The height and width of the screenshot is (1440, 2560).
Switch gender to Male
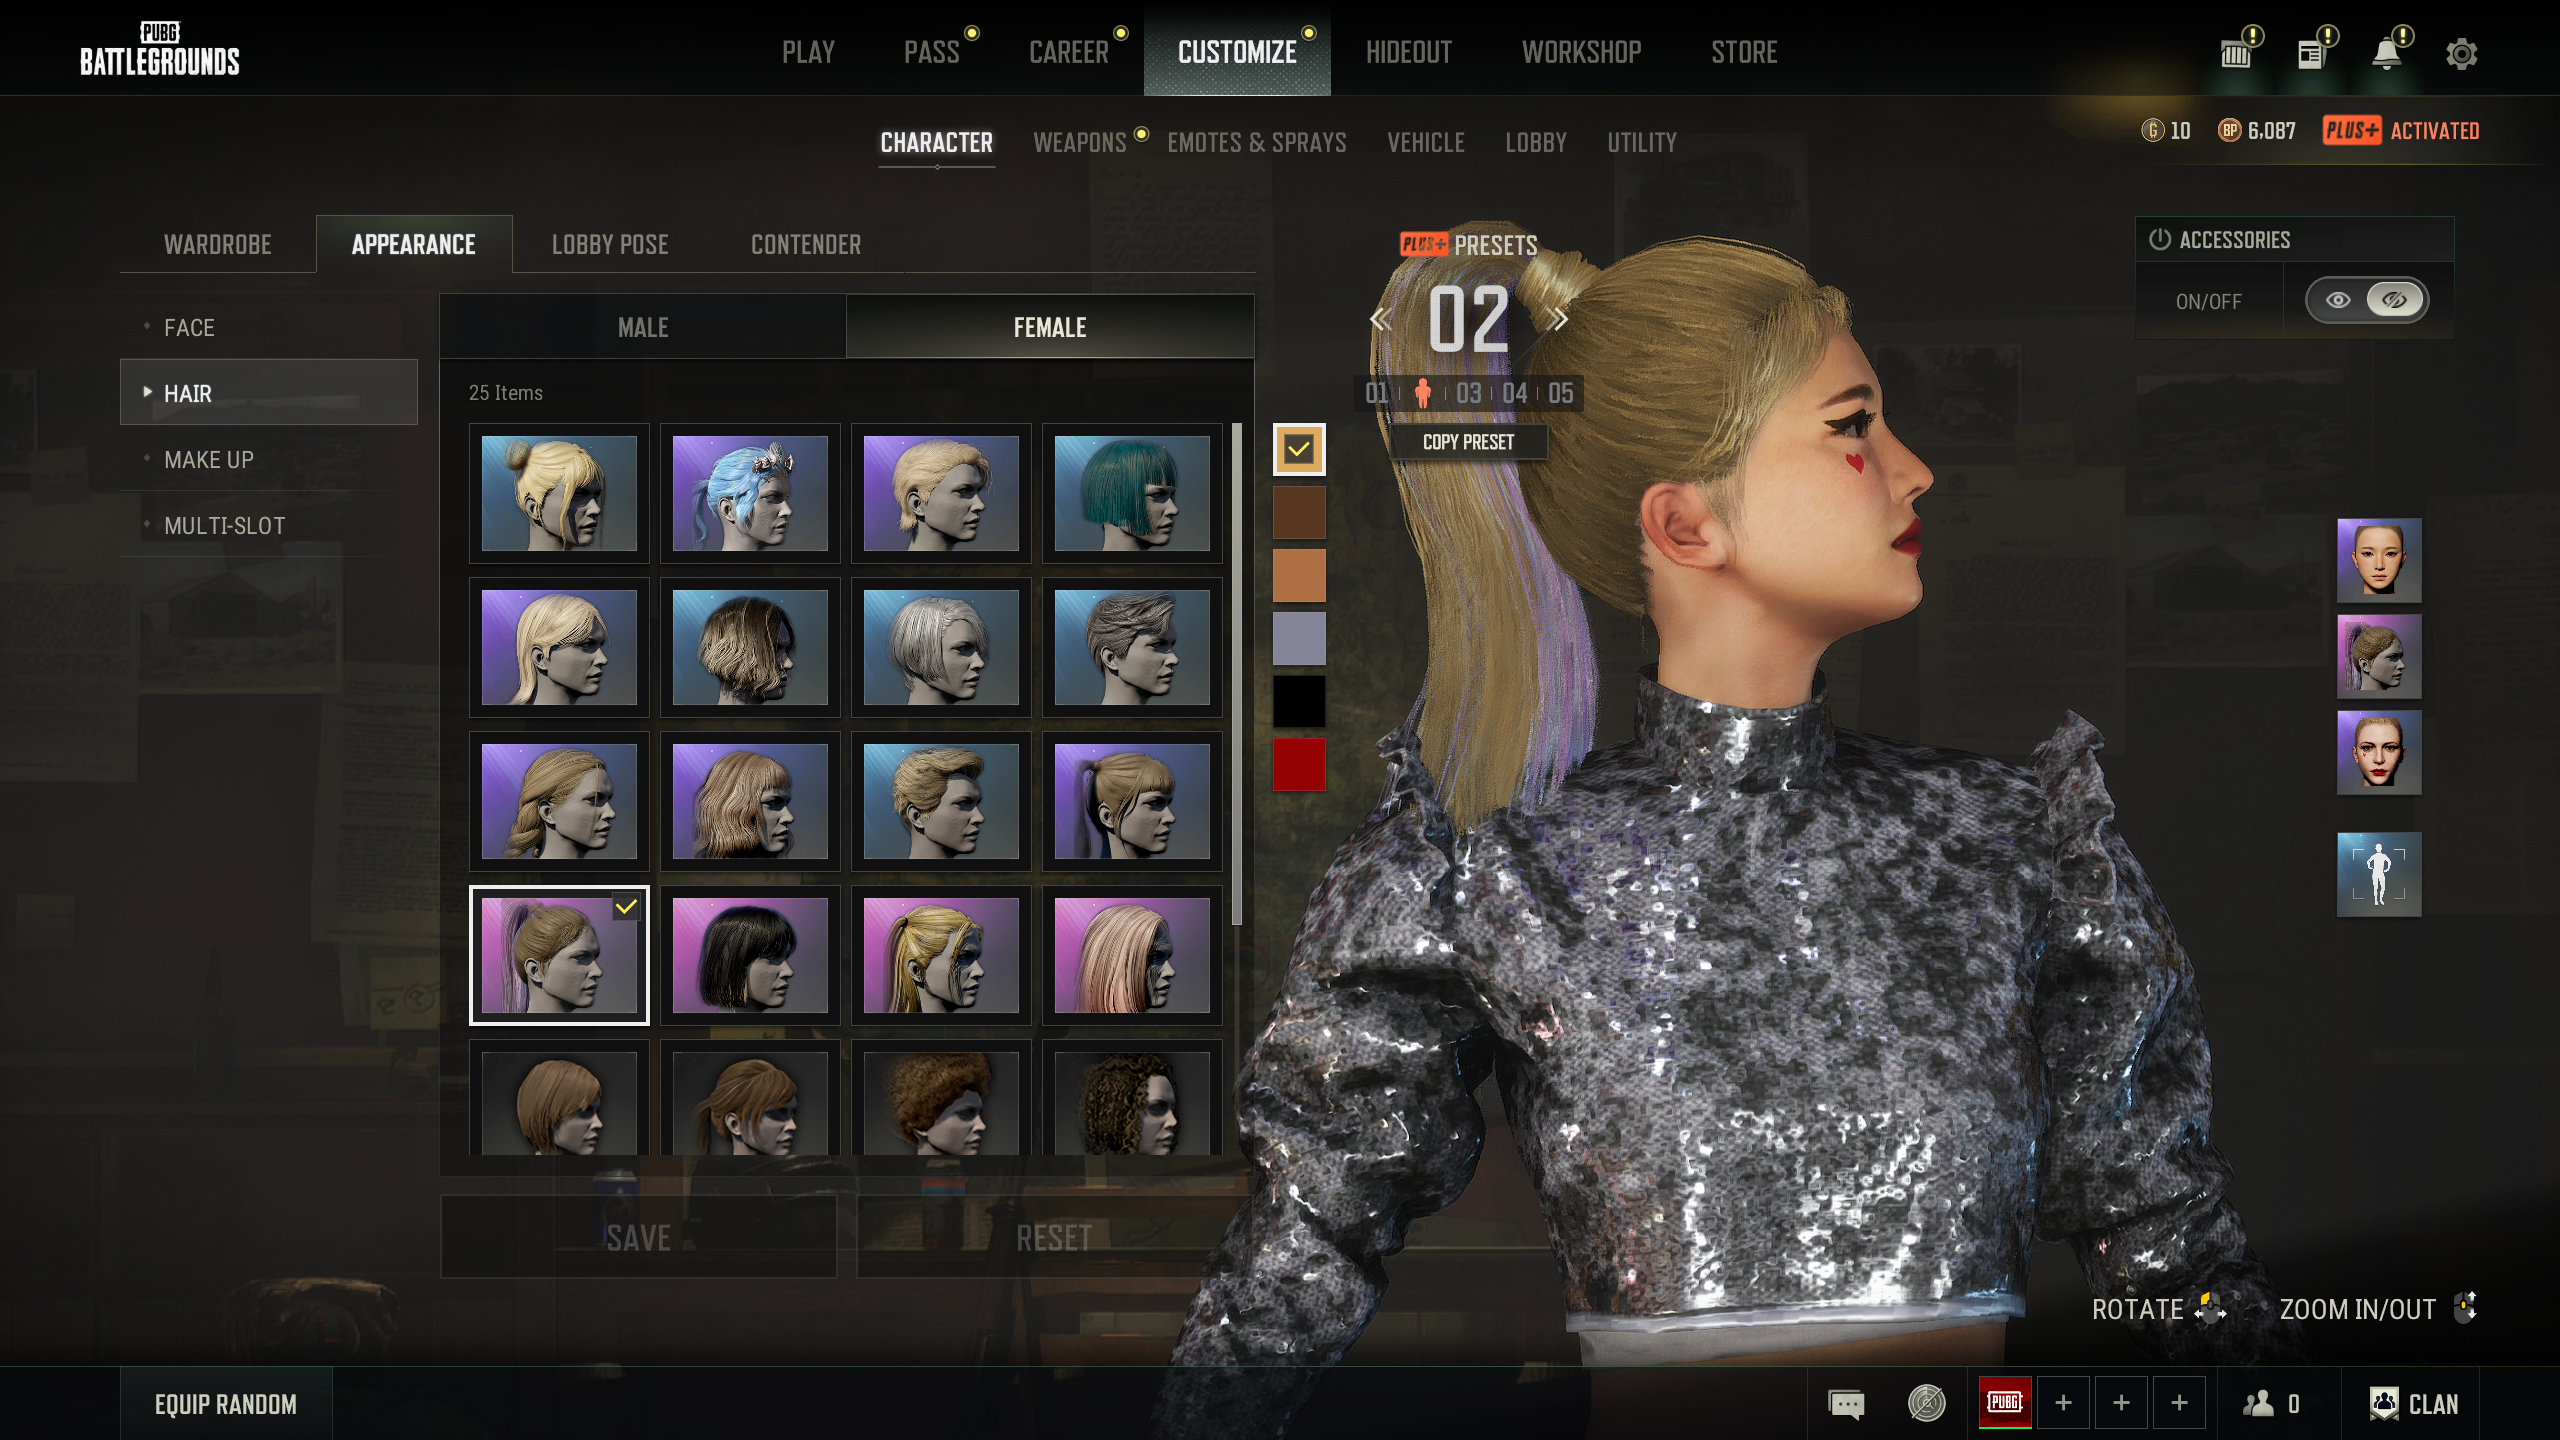coord(643,327)
